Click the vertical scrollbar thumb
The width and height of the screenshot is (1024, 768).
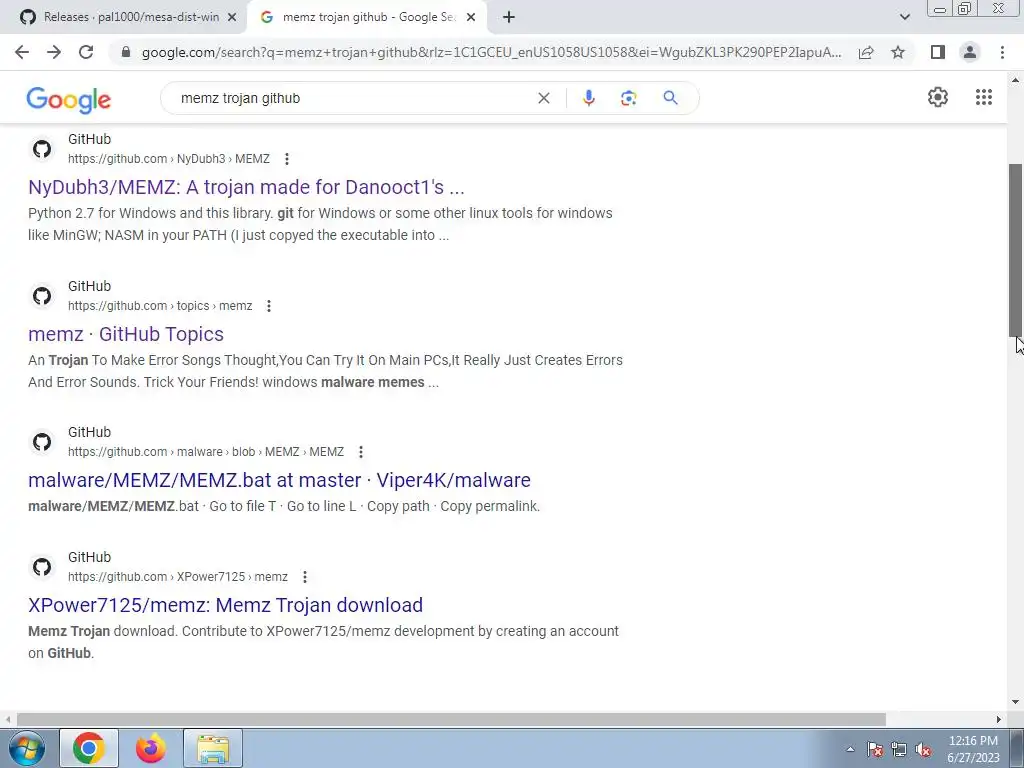[x=1015, y=249]
